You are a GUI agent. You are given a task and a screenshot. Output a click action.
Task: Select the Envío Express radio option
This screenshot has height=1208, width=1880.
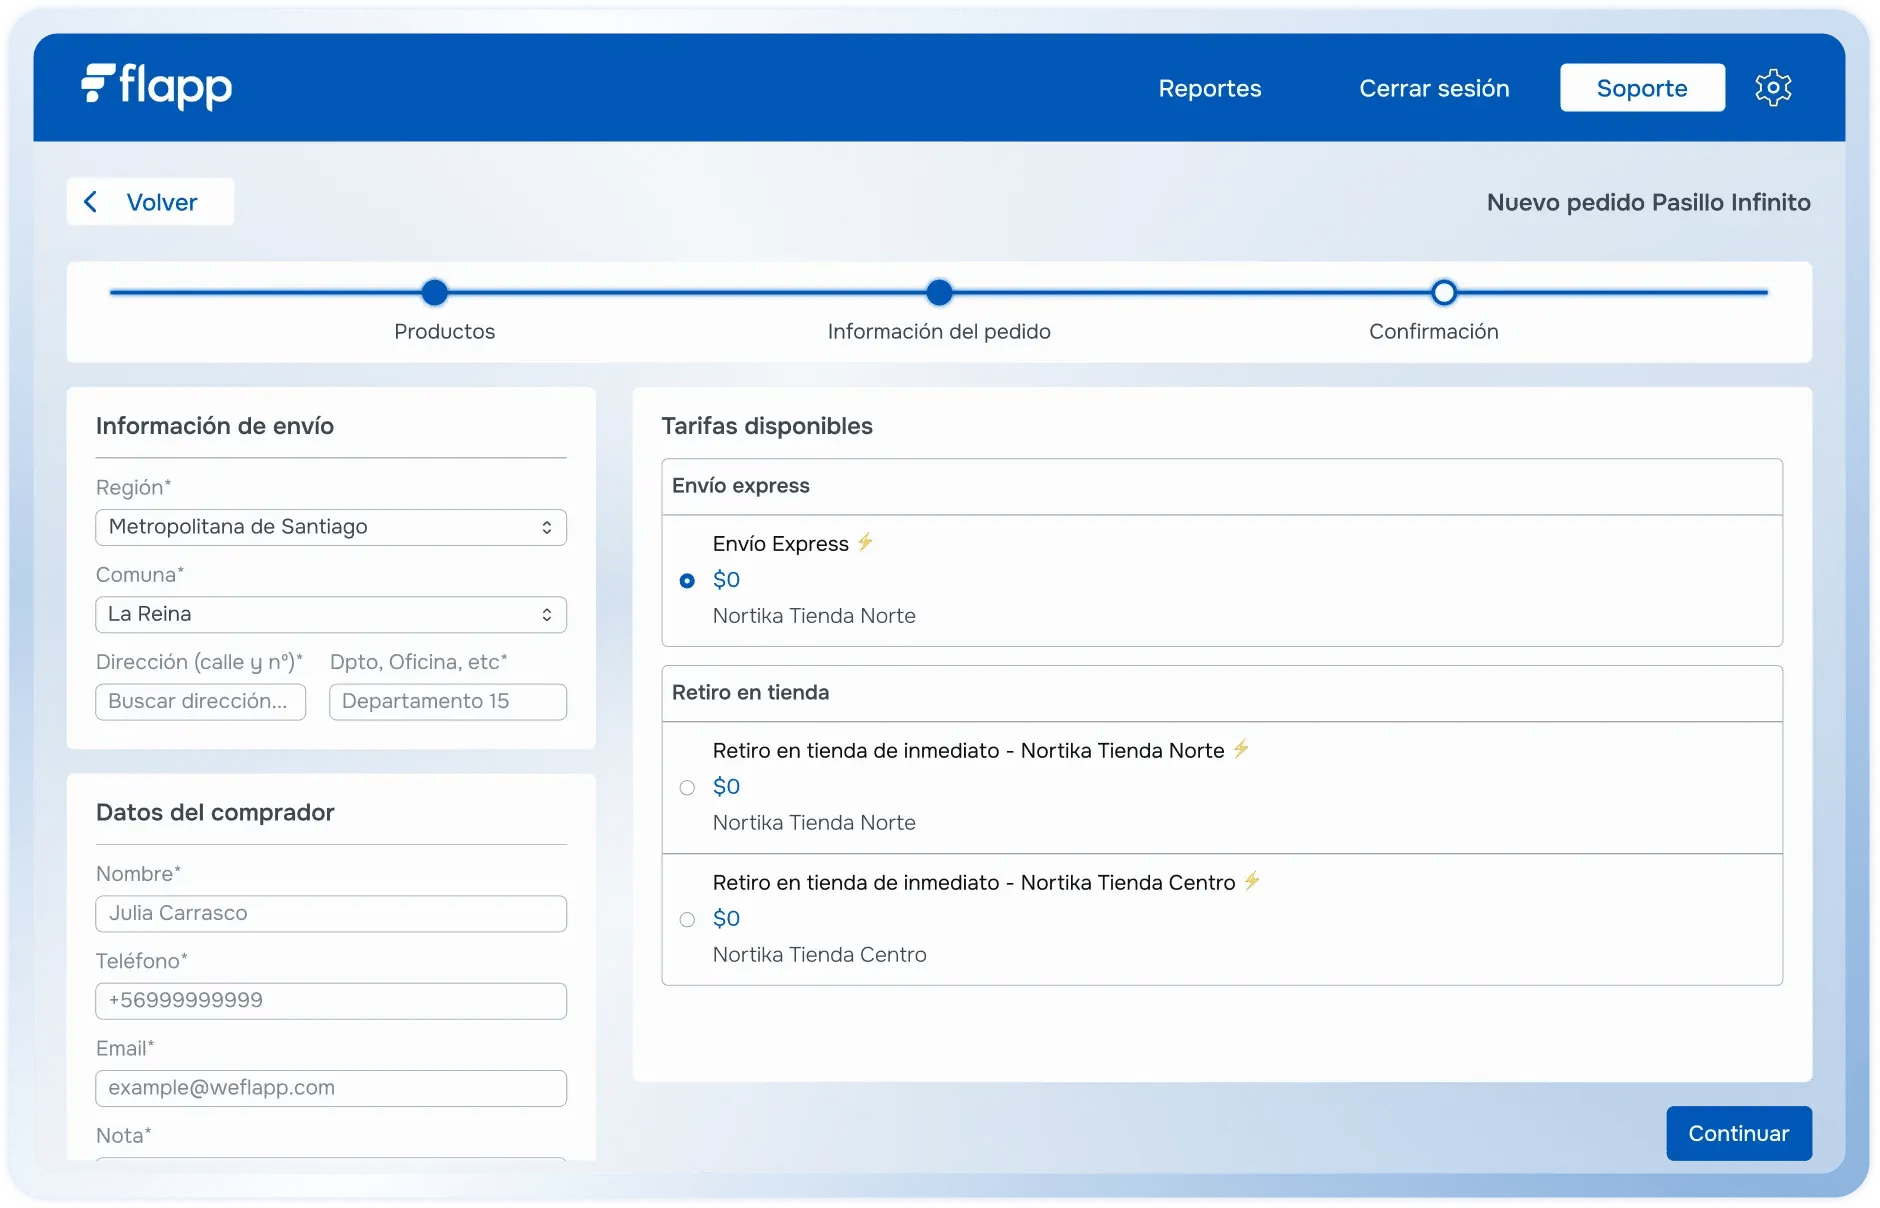(x=687, y=581)
